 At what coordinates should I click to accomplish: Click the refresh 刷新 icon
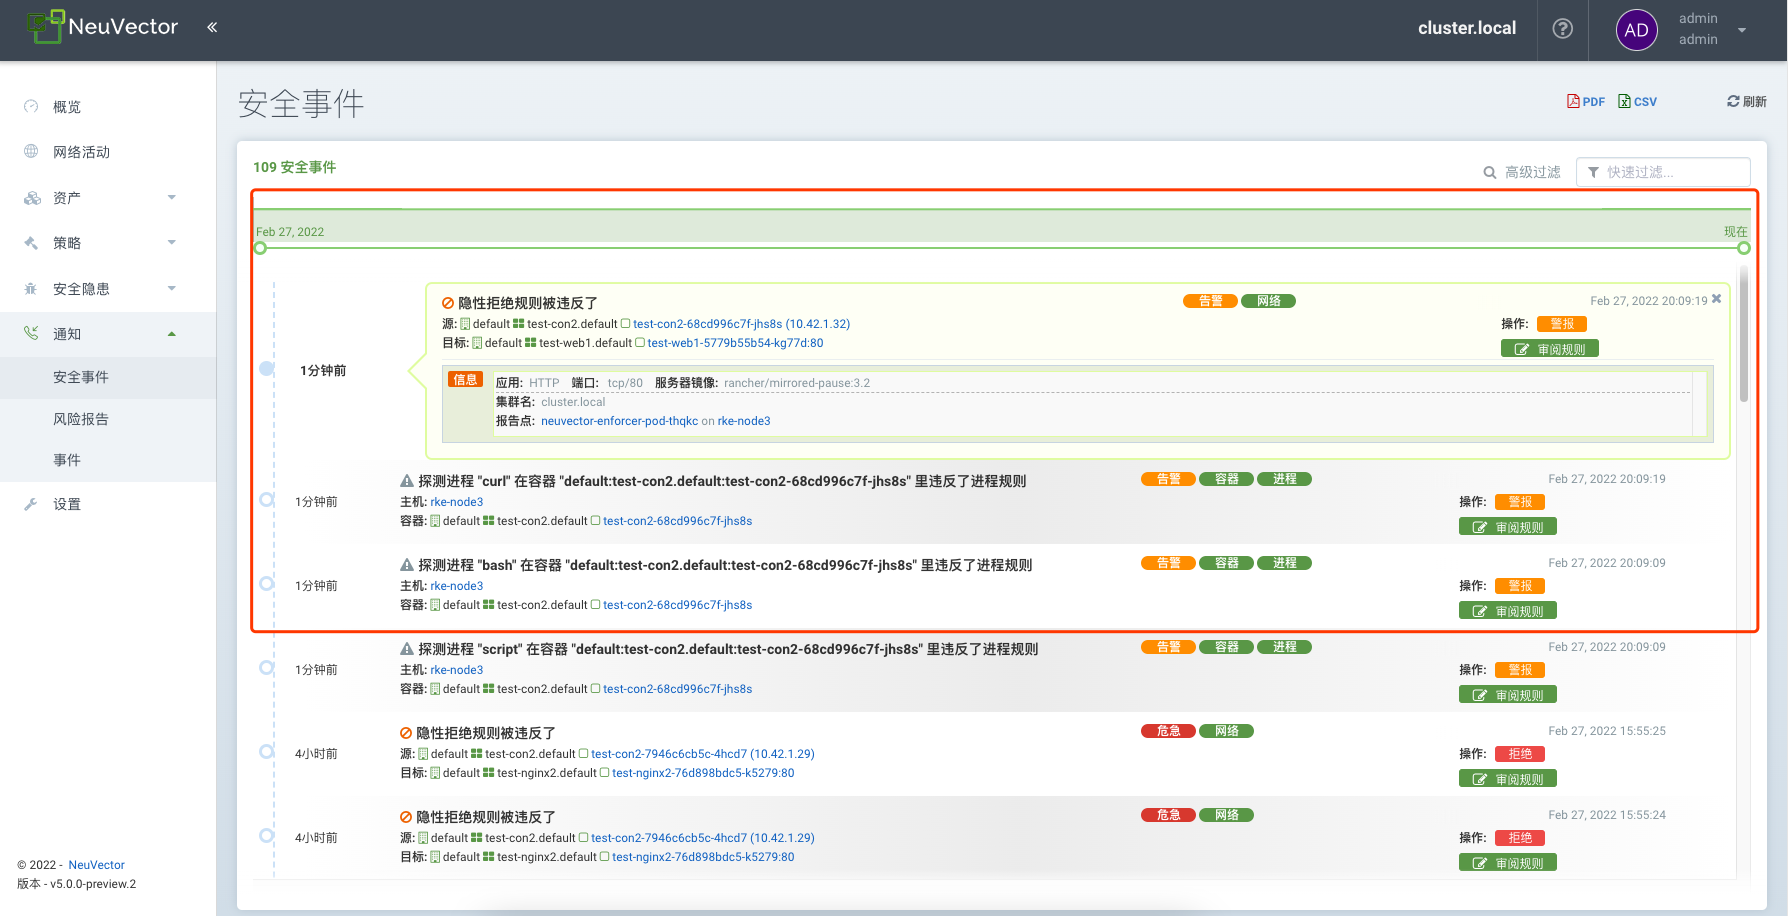(x=1746, y=101)
